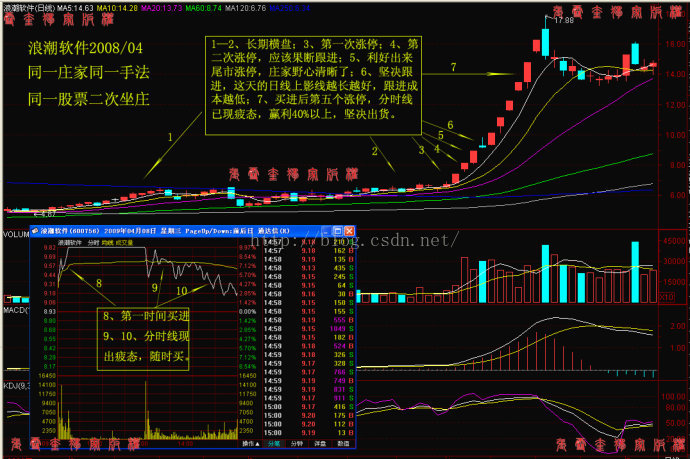Click the 9.97% intraday percentage label
This screenshot has height=459, width=690.
[247, 248]
